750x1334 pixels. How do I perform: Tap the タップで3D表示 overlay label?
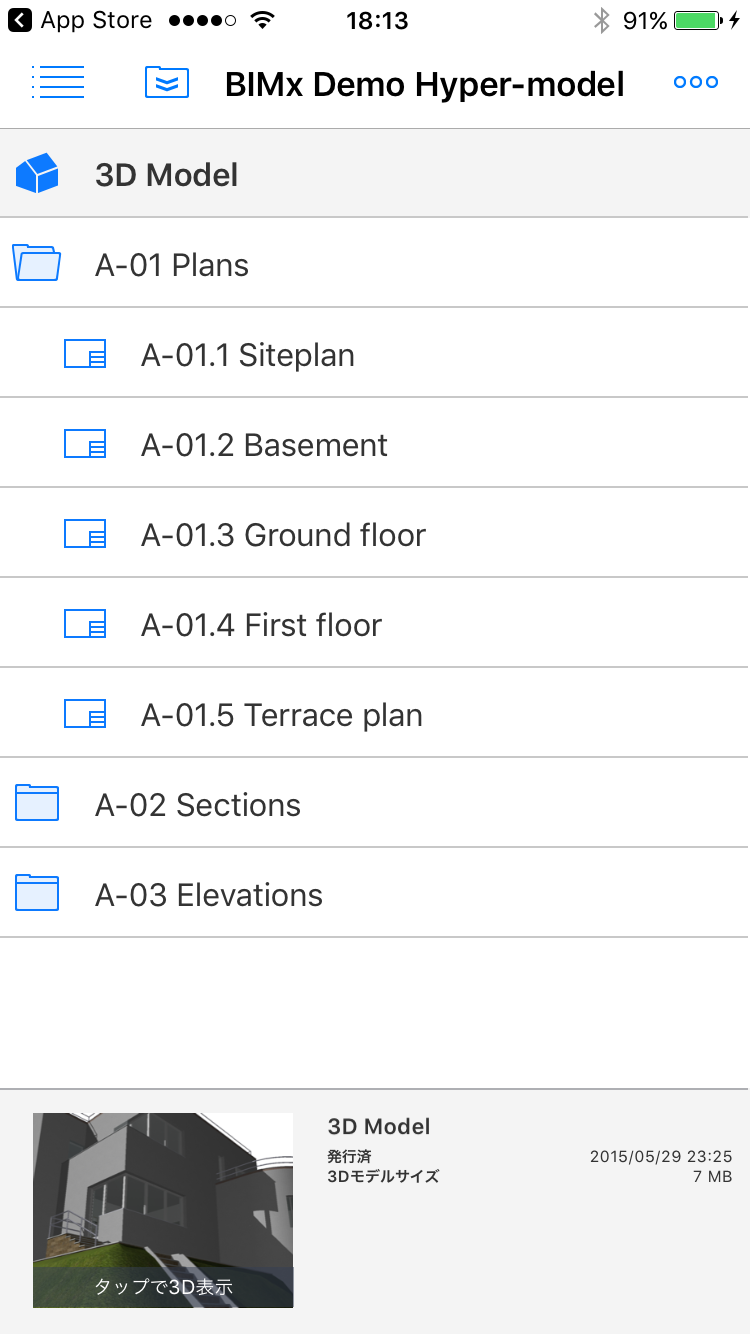(163, 1287)
